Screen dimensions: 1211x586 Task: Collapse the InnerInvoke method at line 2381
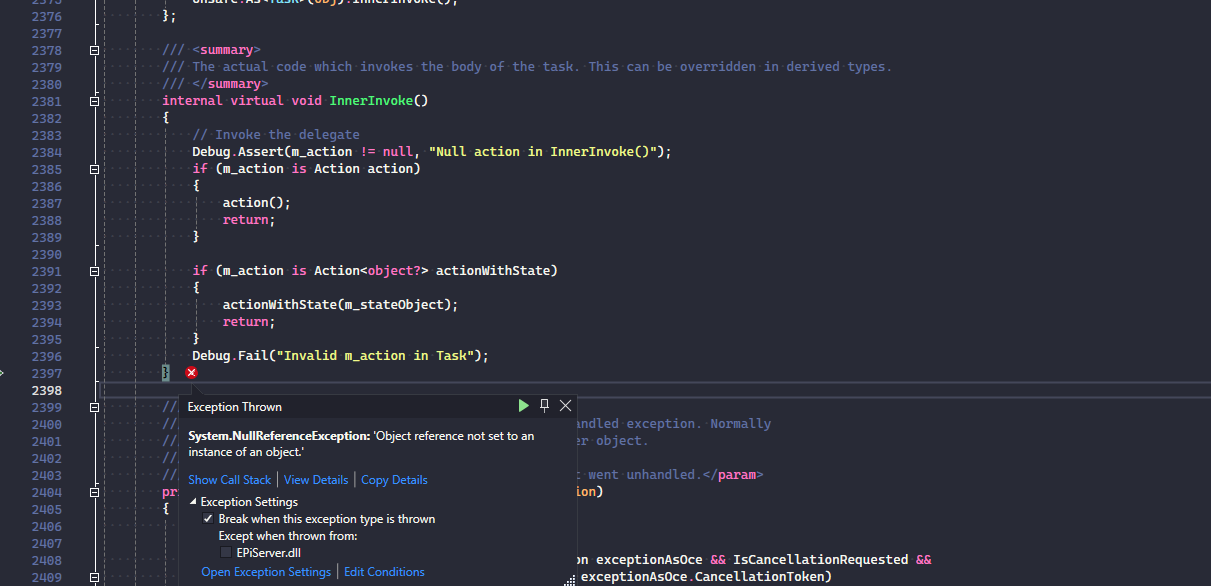click(95, 101)
